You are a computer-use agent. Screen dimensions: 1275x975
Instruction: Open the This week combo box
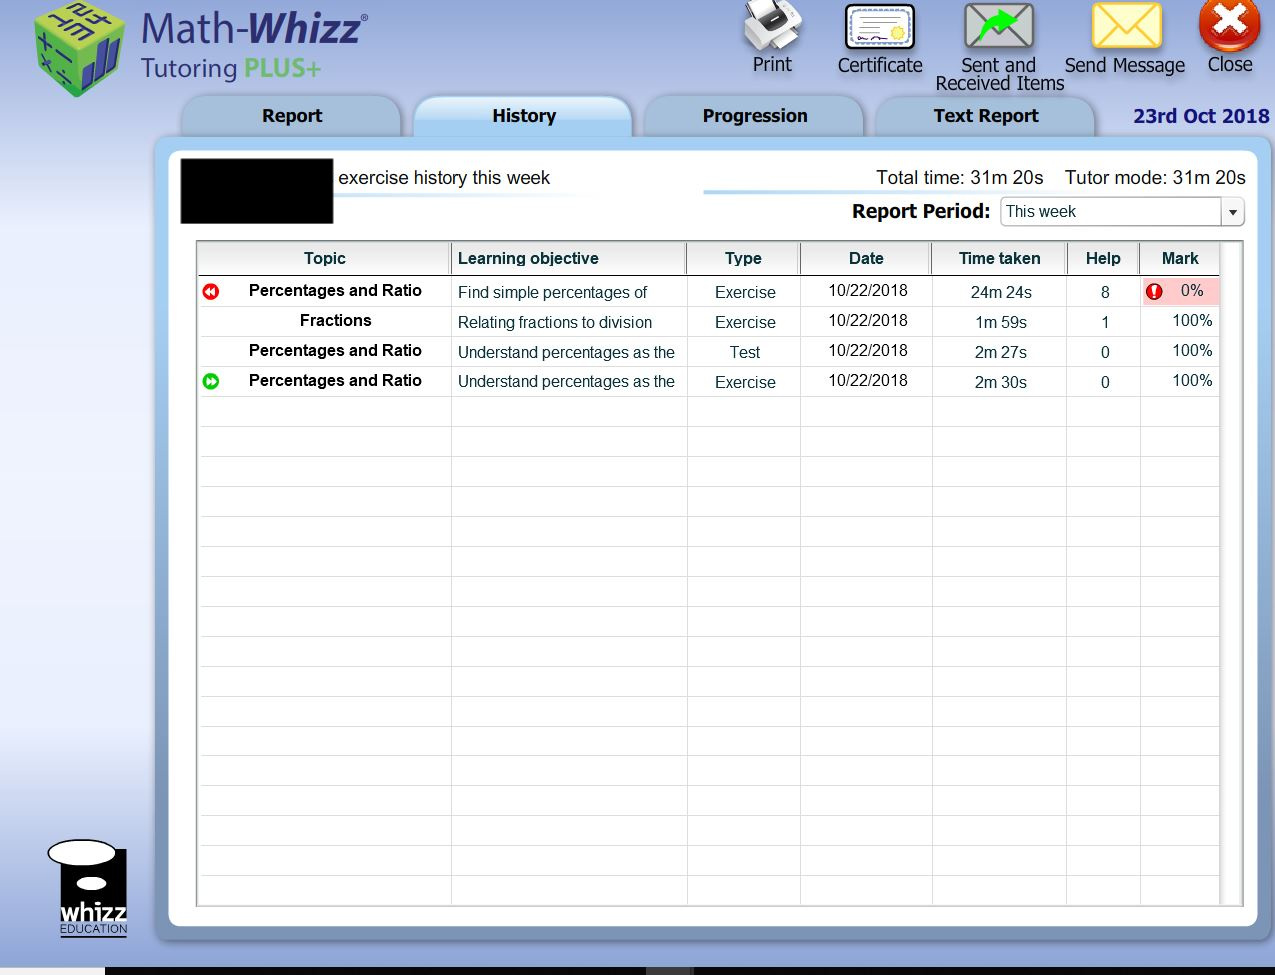click(x=1110, y=211)
